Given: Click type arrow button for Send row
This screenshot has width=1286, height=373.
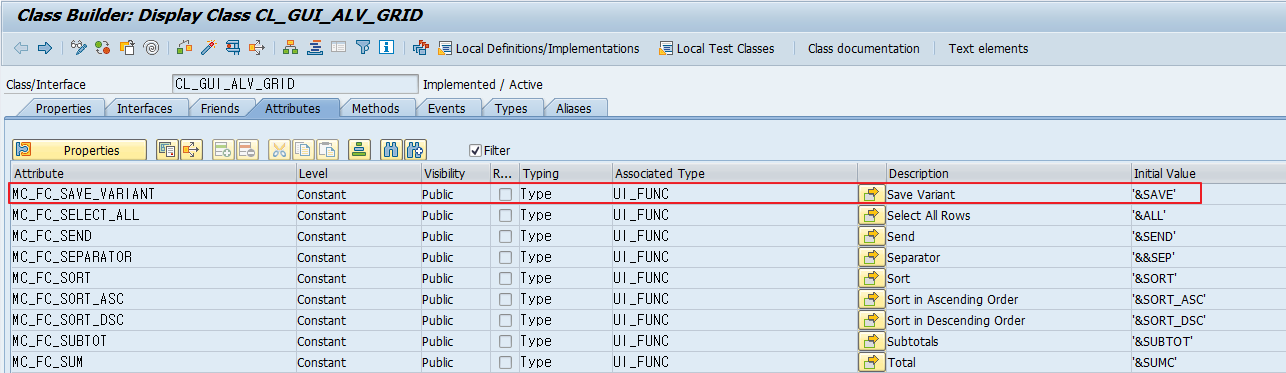Looking at the screenshot, I should 871,236.
